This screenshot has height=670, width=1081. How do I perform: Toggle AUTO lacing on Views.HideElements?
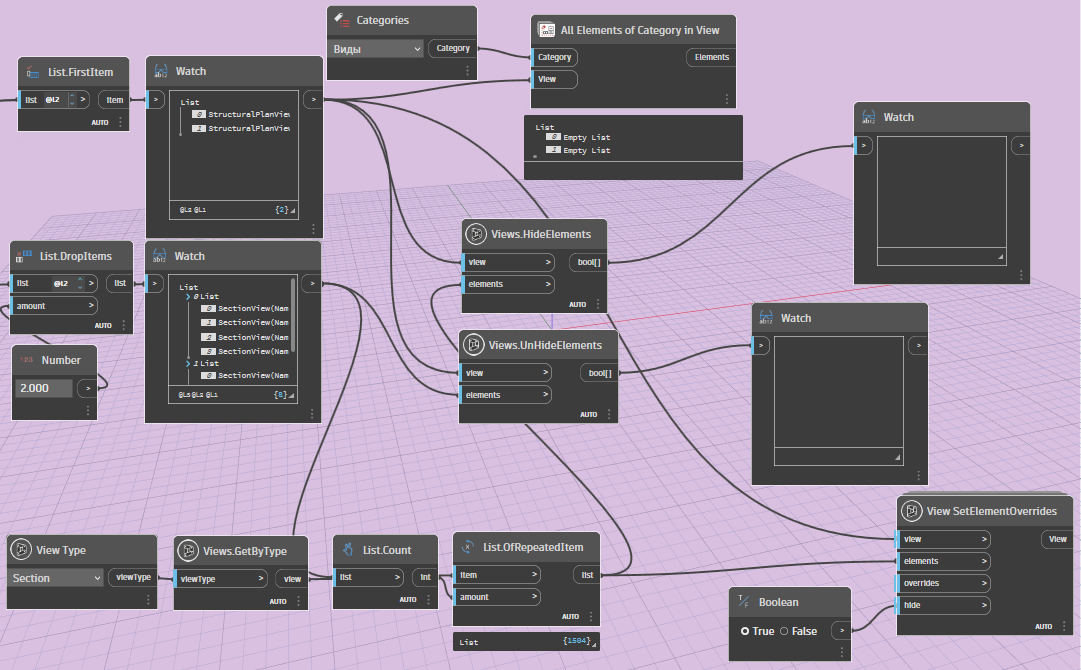pos(578,304)
